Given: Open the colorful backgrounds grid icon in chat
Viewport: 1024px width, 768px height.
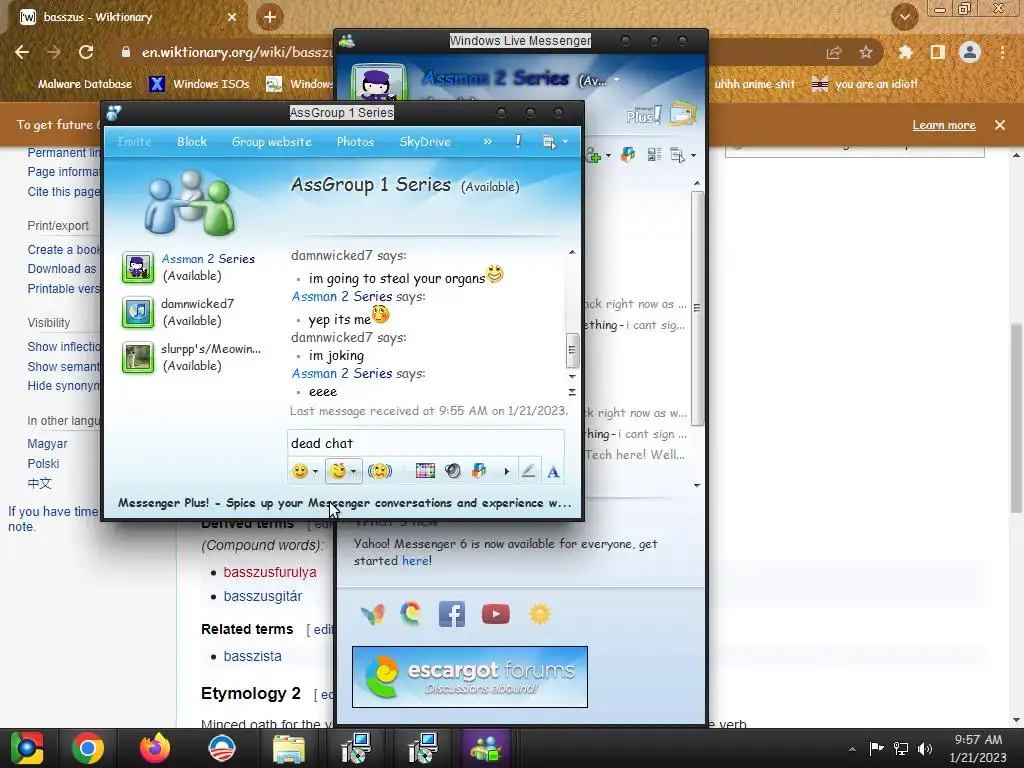Looking at the screenshot, I should [424, 471].
